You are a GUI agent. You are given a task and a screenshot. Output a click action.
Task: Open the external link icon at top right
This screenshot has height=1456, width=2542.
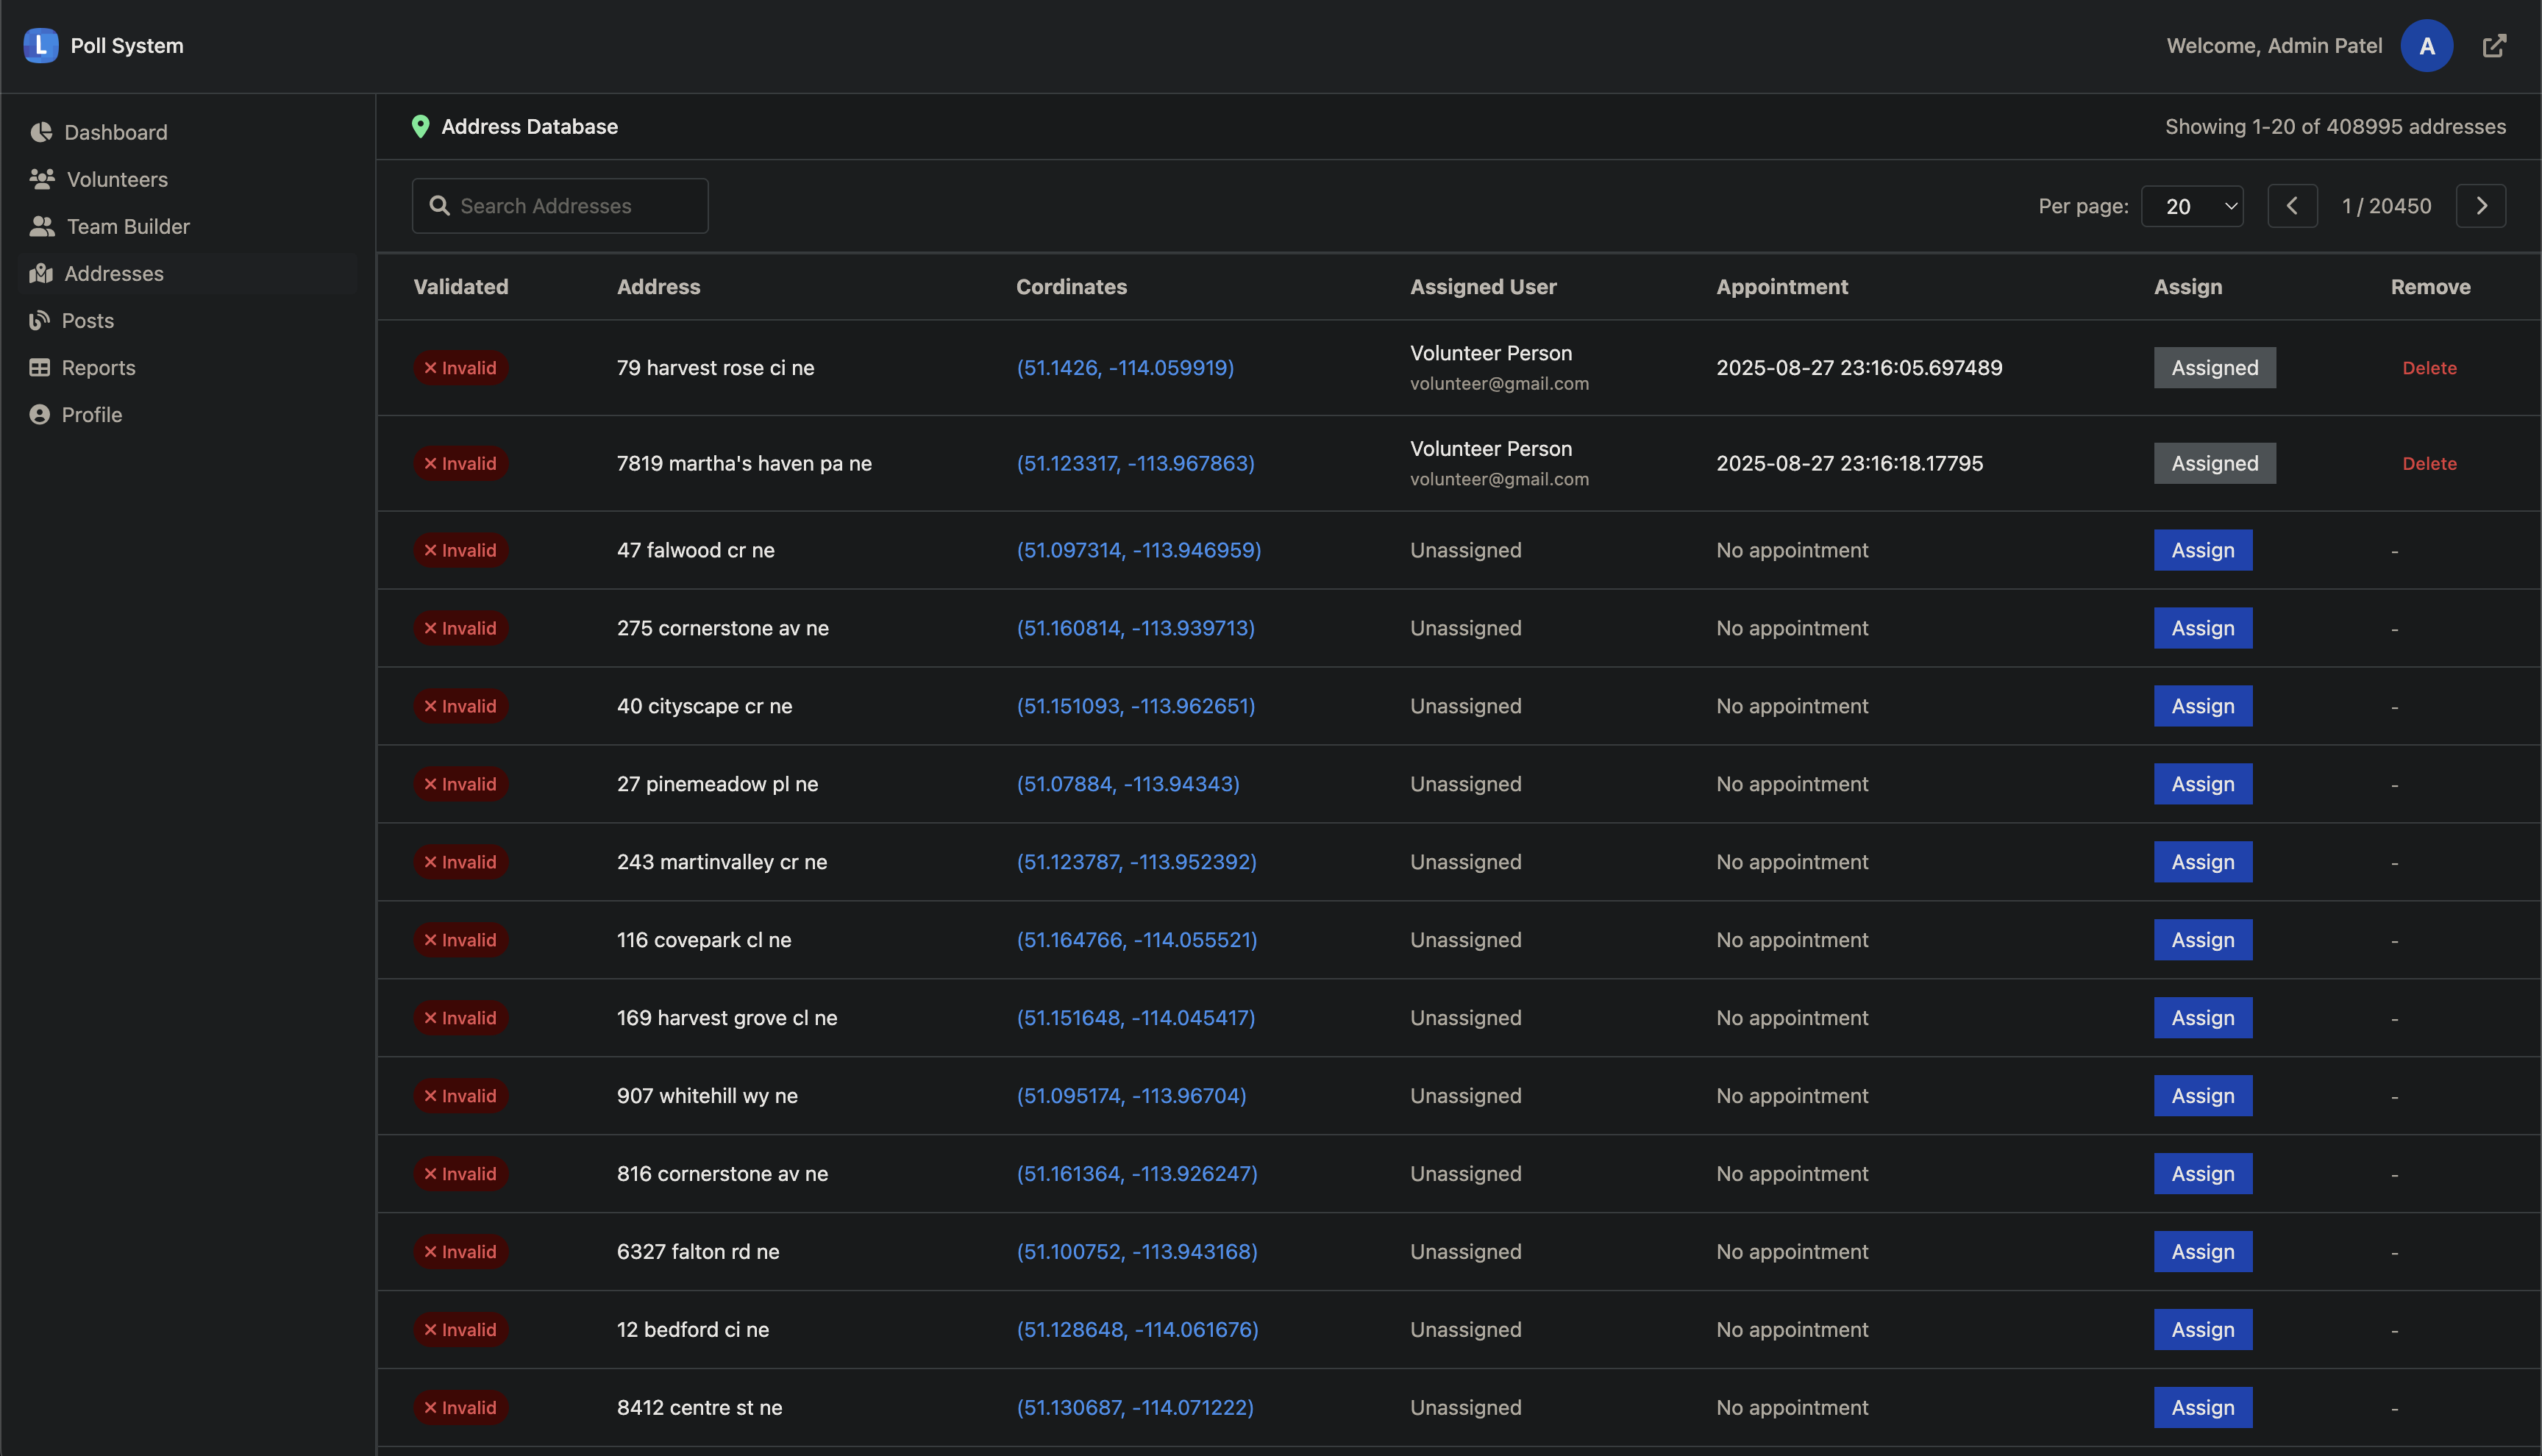click(2494, 45)
